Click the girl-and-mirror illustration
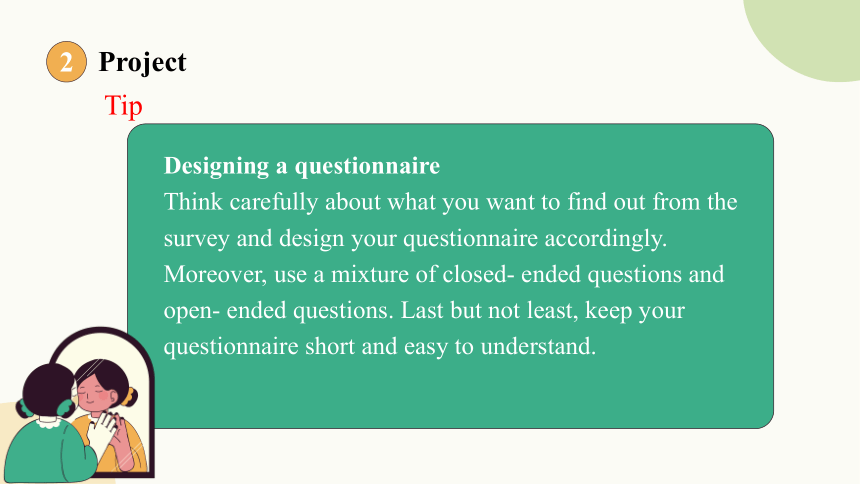This screenshot has width=860, height=484. point(78,405)
